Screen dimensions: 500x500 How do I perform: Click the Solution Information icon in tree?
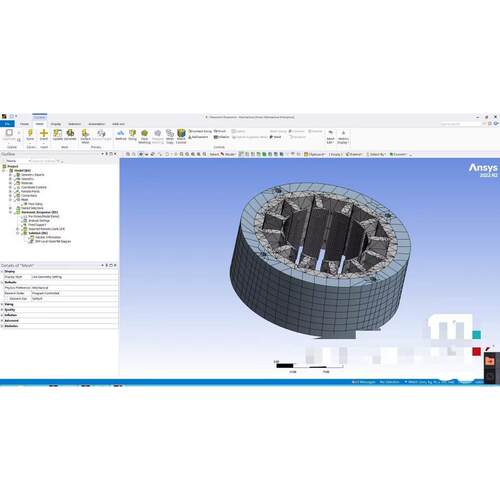coord(32,237)
